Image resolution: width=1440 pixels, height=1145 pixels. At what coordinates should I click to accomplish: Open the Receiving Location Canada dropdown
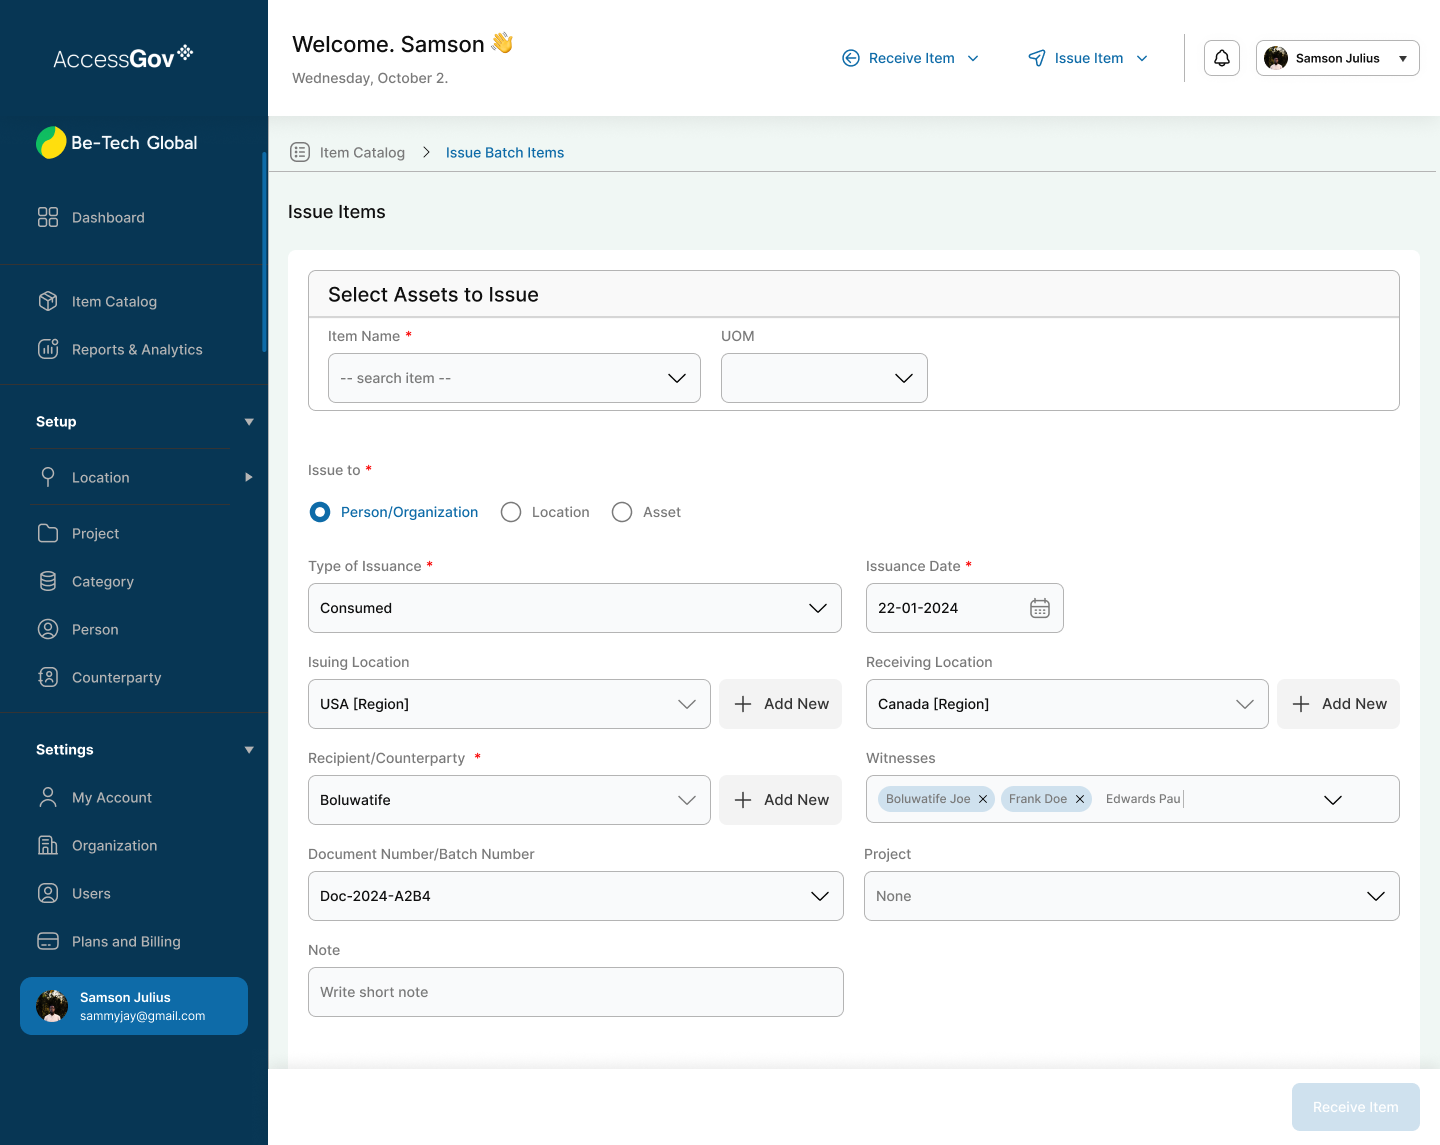1067,704
